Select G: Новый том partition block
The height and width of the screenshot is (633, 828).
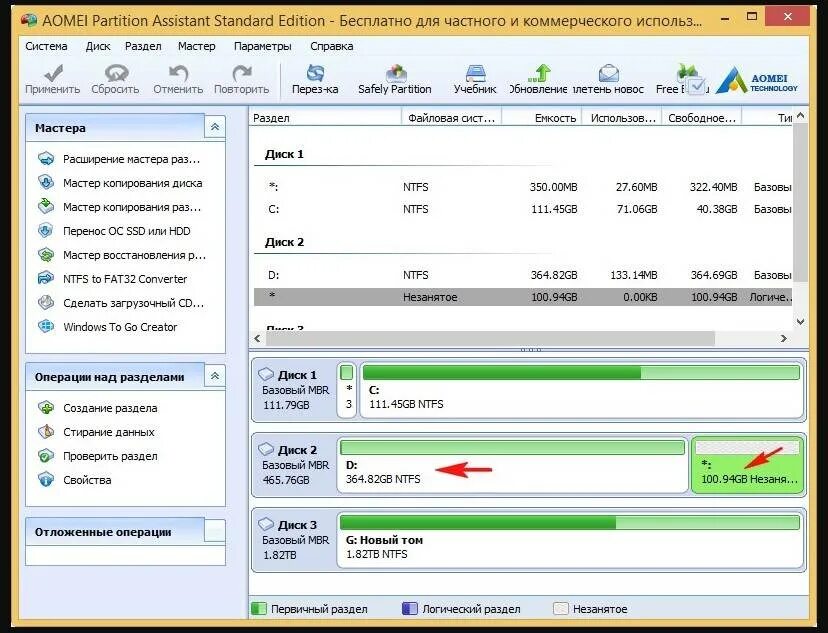click(570, 540)
